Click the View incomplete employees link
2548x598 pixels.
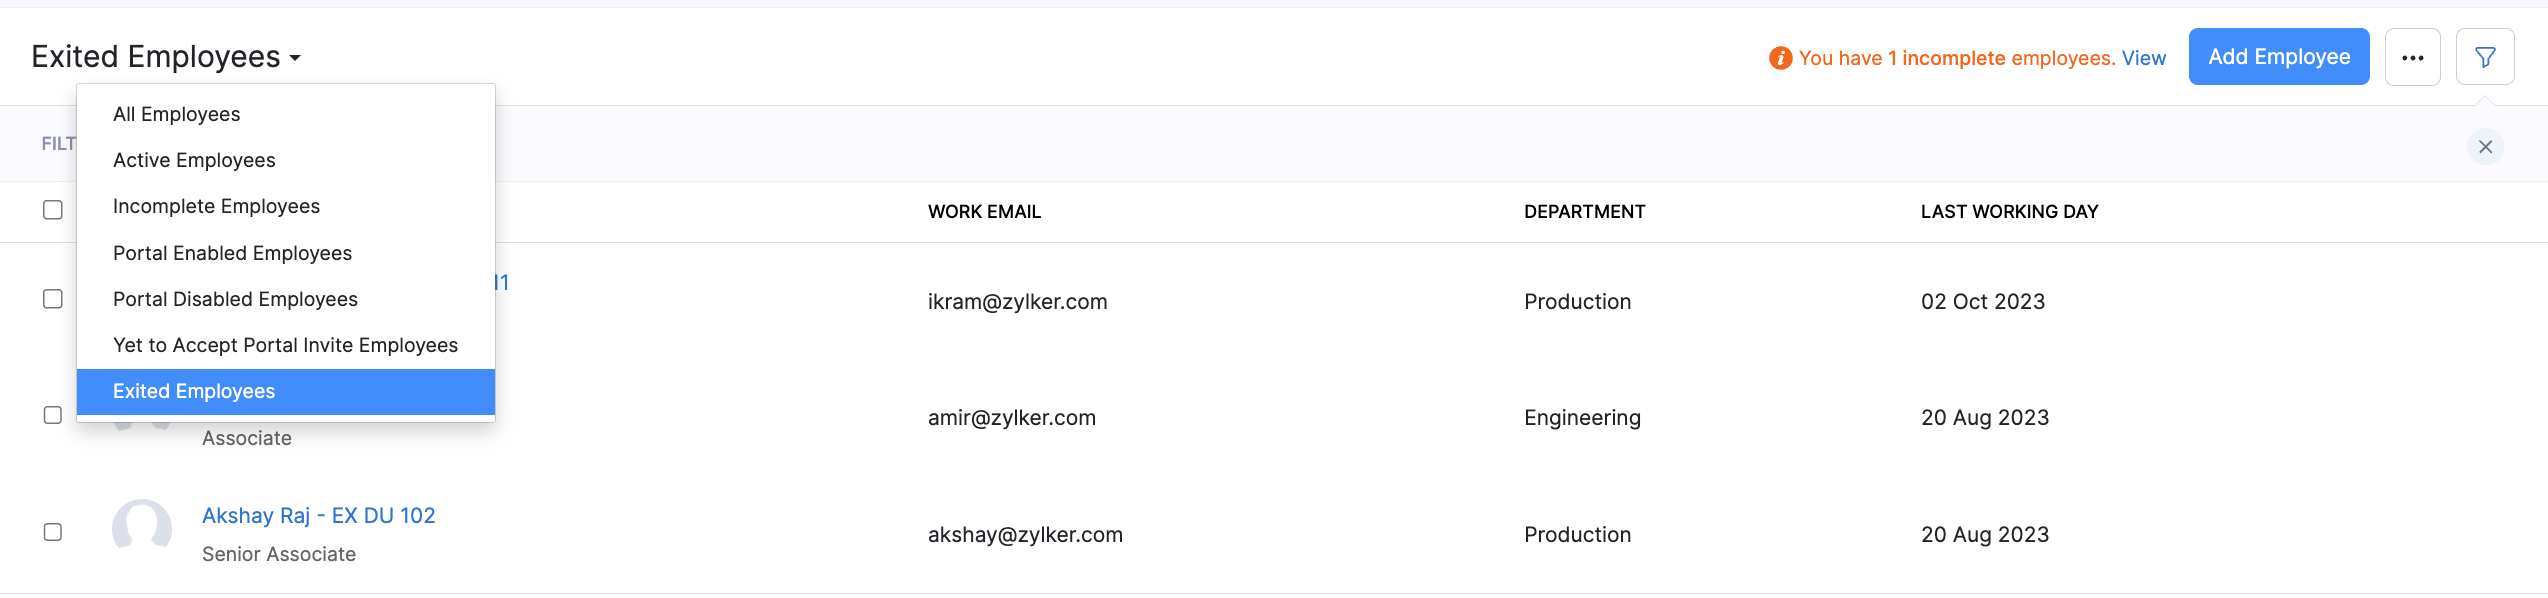coord(2143,58)
